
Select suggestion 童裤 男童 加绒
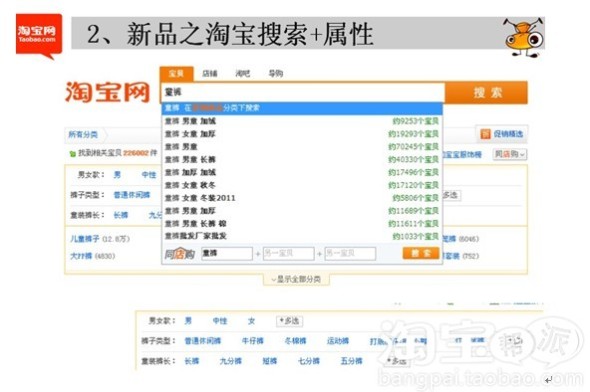[302, 121]
